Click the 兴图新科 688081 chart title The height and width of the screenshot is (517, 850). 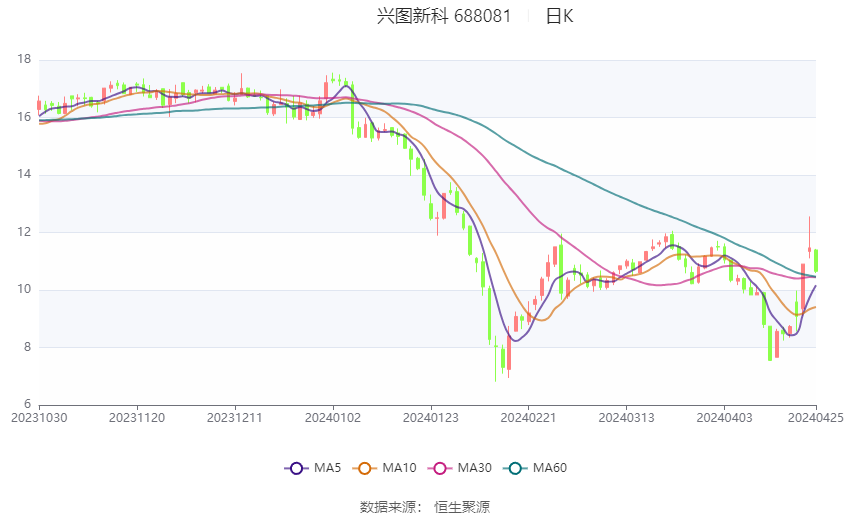click(444, 16)
